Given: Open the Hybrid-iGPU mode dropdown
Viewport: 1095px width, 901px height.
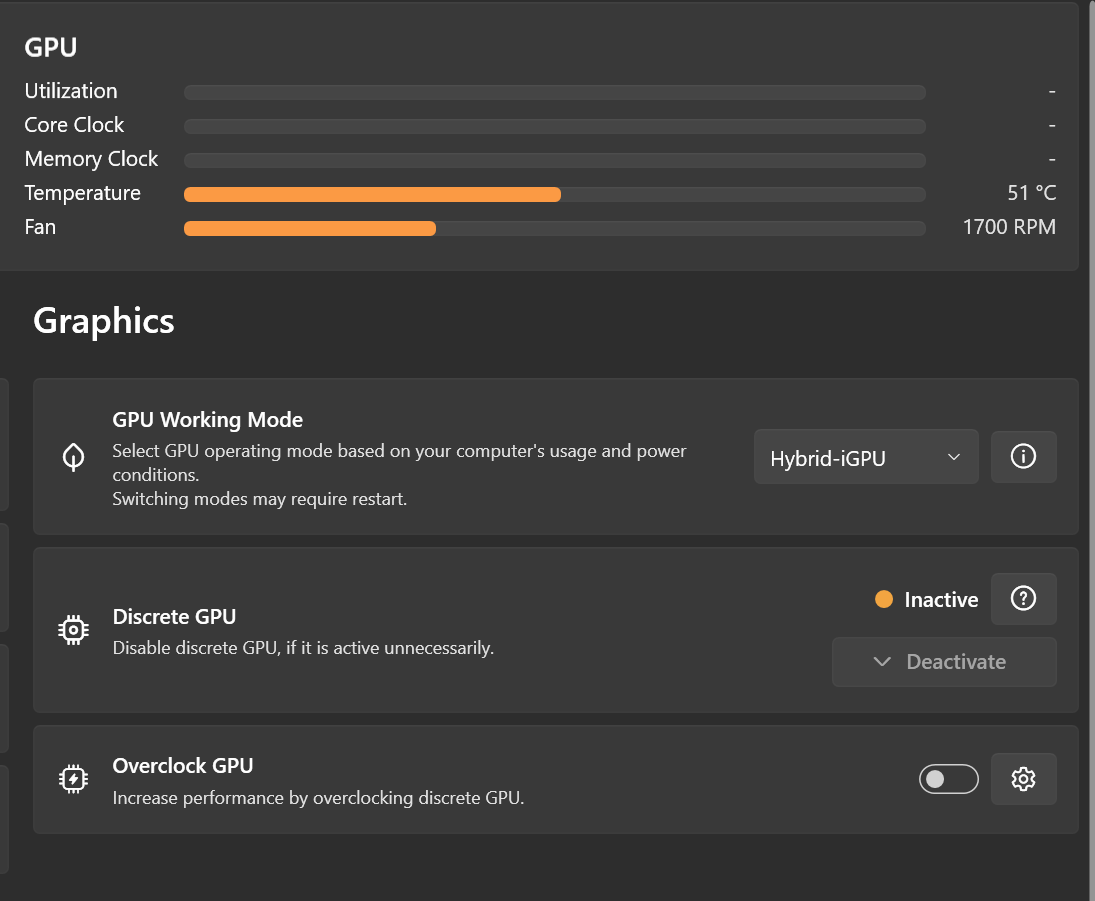Looking at the screenshot, I should pyautogui.click(x=866, y=456).
